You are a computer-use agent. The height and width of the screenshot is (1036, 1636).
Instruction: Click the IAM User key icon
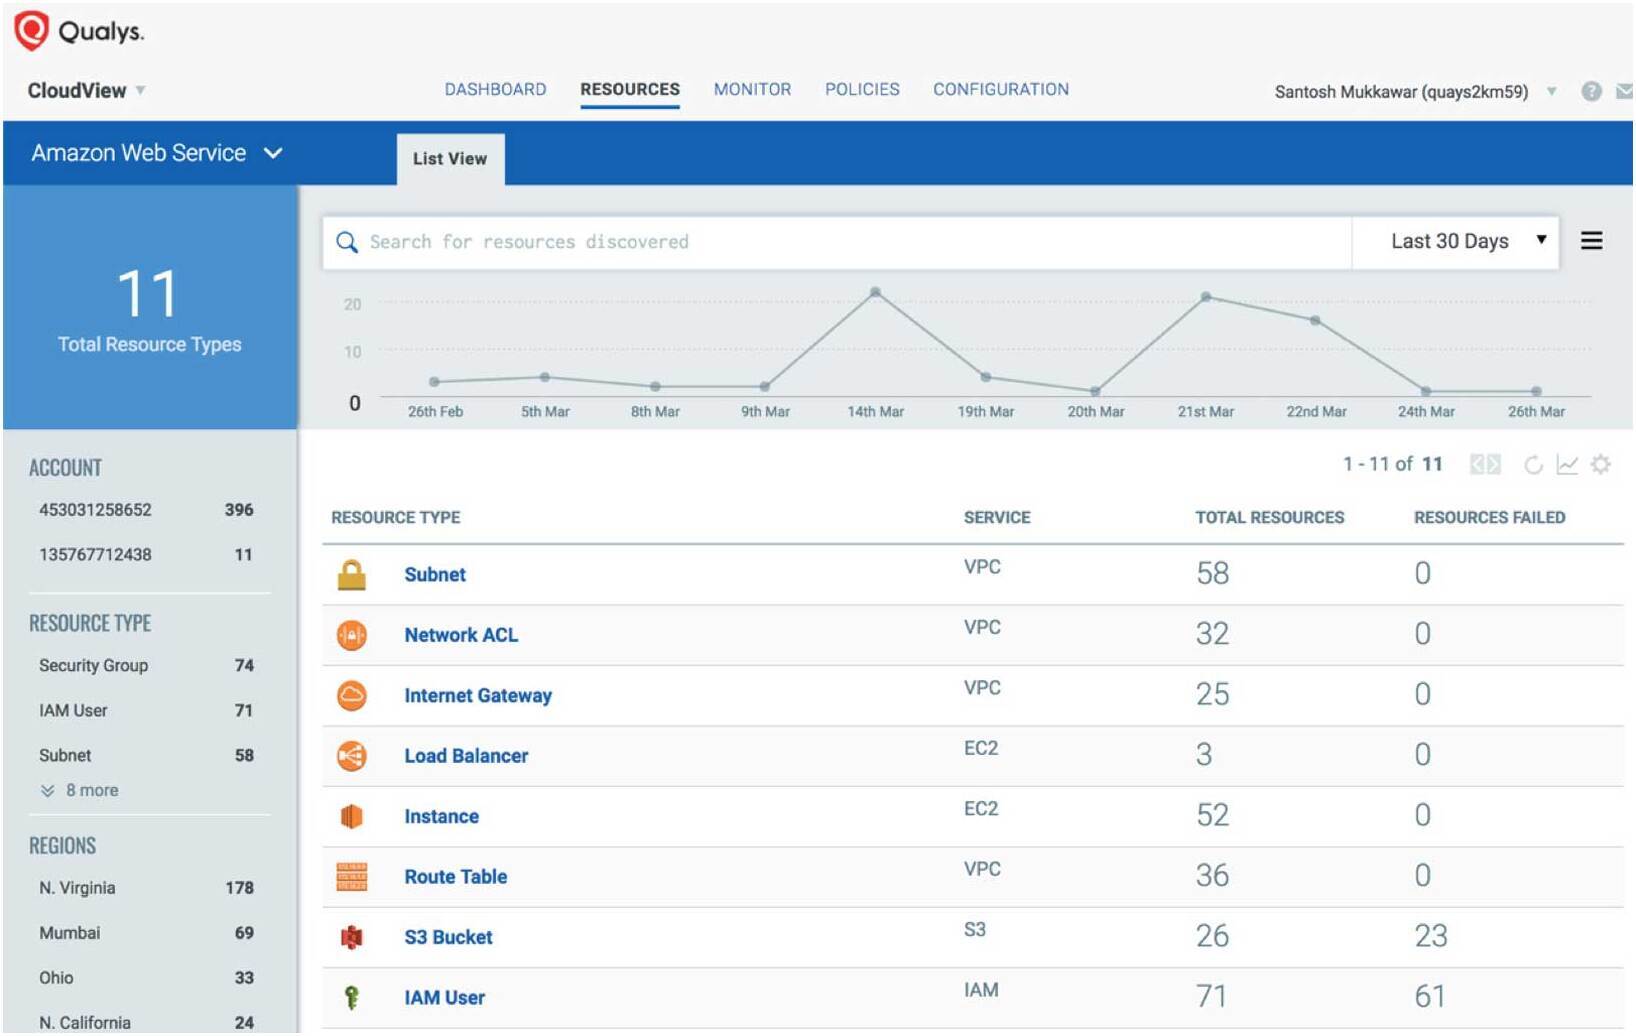tap(351, 998)
